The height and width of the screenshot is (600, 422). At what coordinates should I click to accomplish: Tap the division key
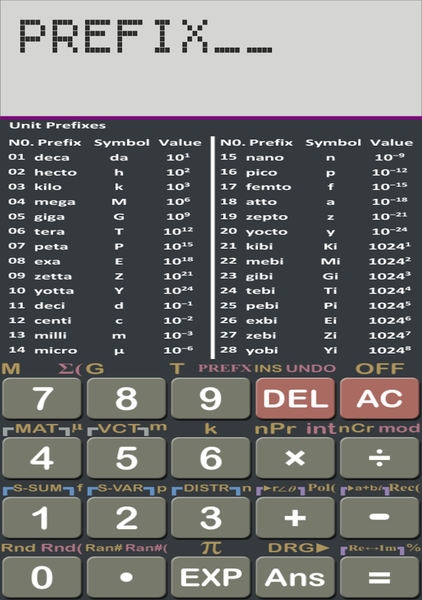click(380, 458)
